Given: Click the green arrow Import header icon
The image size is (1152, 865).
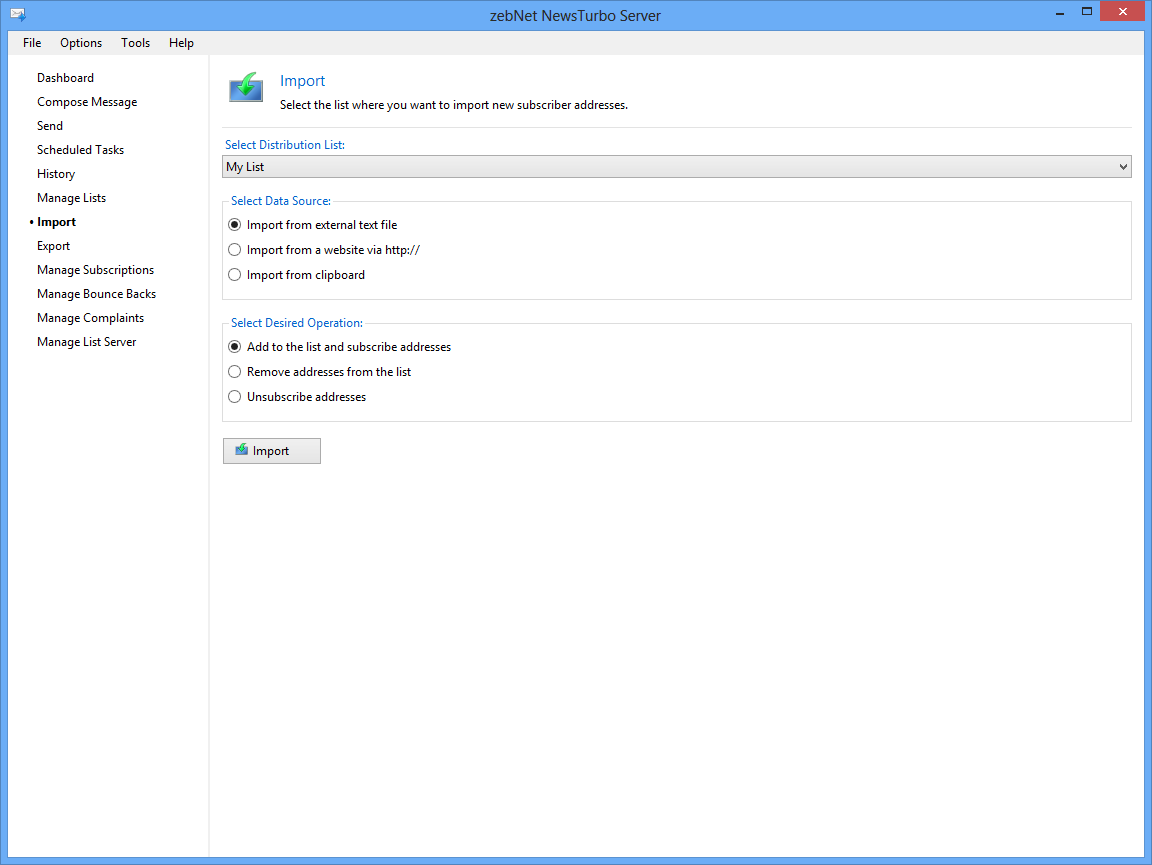Looking at the screenshot, I should pyautogui.click(x=246, y=87).
